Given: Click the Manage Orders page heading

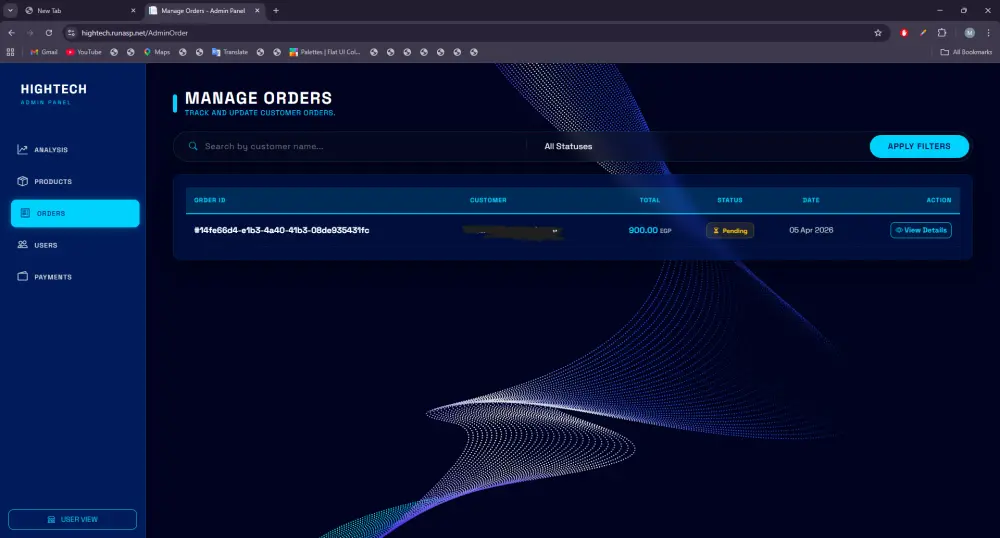Looking at the screenshot, I should tap(258, 98).
